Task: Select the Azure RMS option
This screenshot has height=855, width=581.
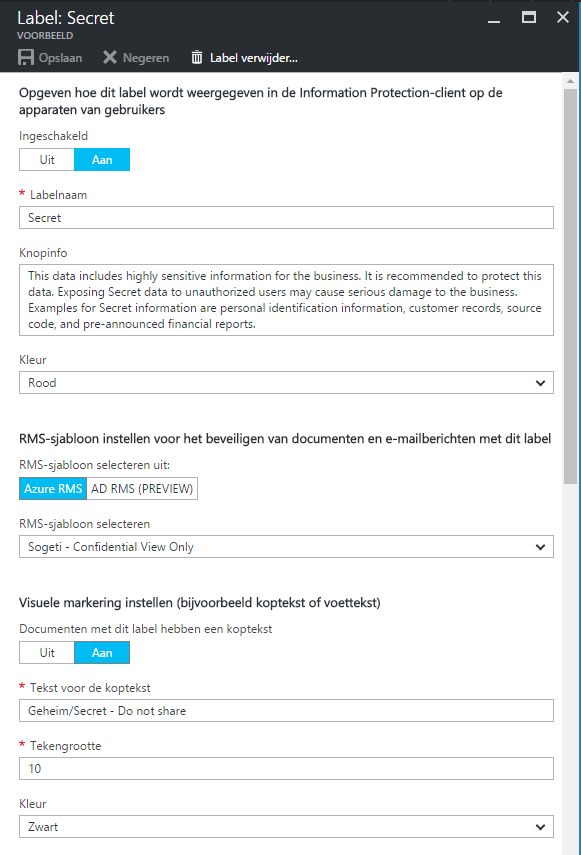Action: pyautogui.click(x=53, y=489)
